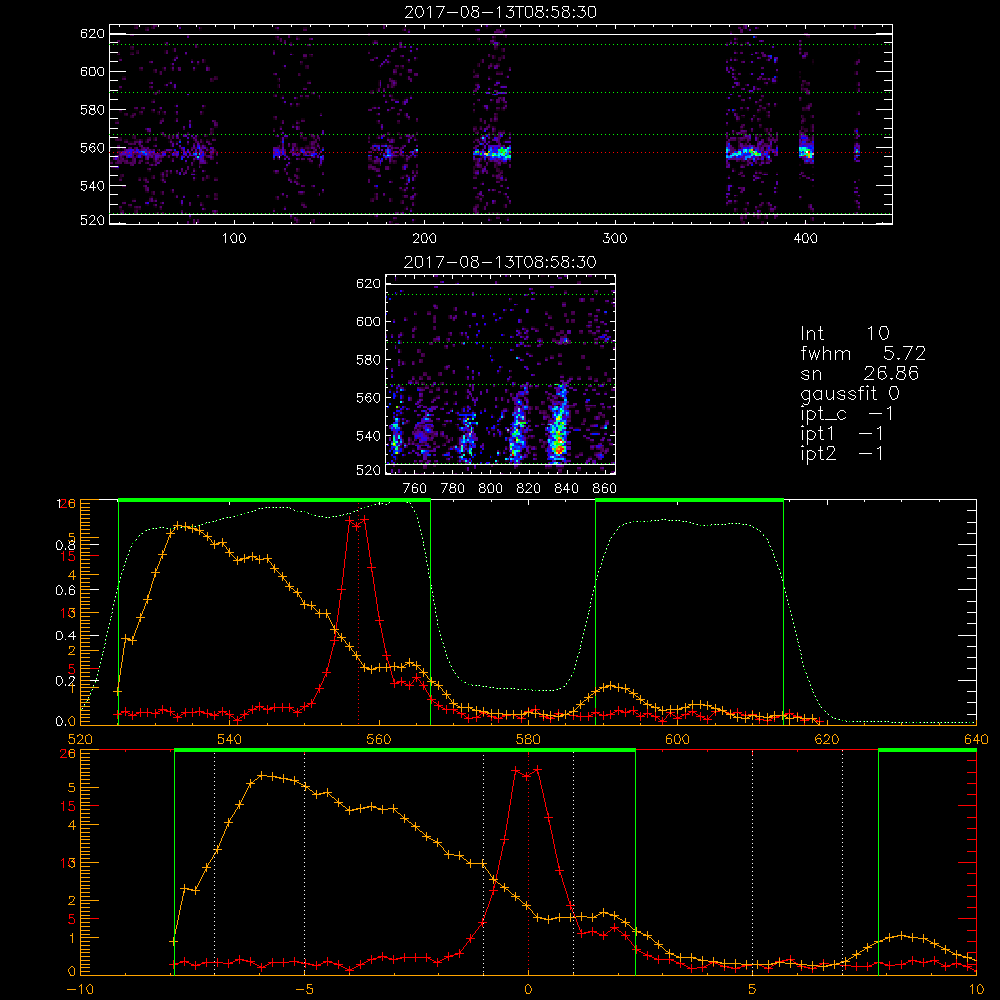Click the 200 x-axis label of top spectrogram

pyautogui.click(x=425, y=239)
